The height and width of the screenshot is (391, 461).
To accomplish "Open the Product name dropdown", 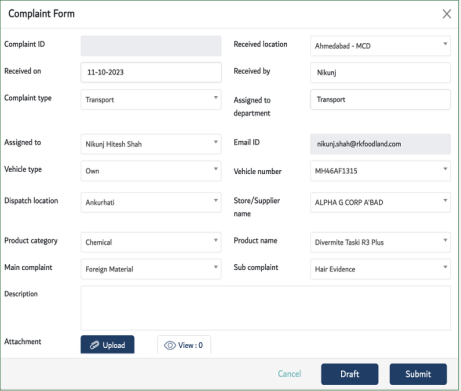I will coord(380,242).
